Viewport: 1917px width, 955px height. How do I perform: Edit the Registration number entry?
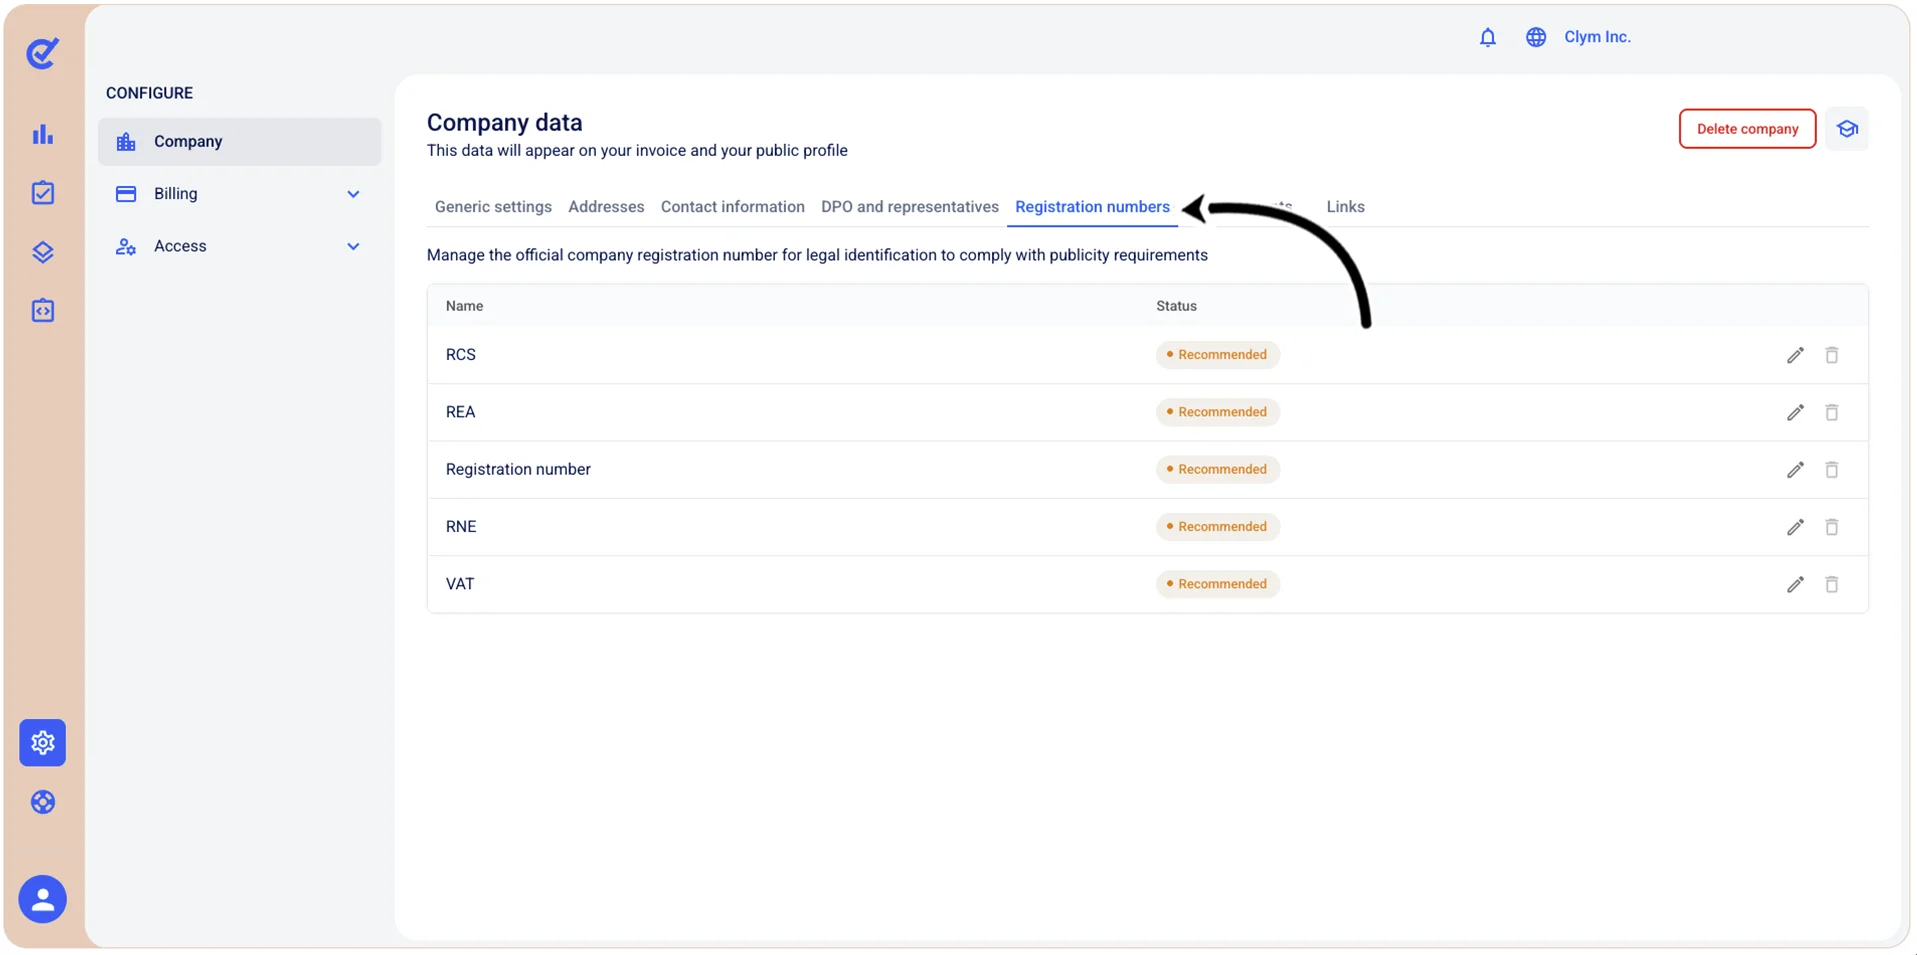pos(1795,469)
